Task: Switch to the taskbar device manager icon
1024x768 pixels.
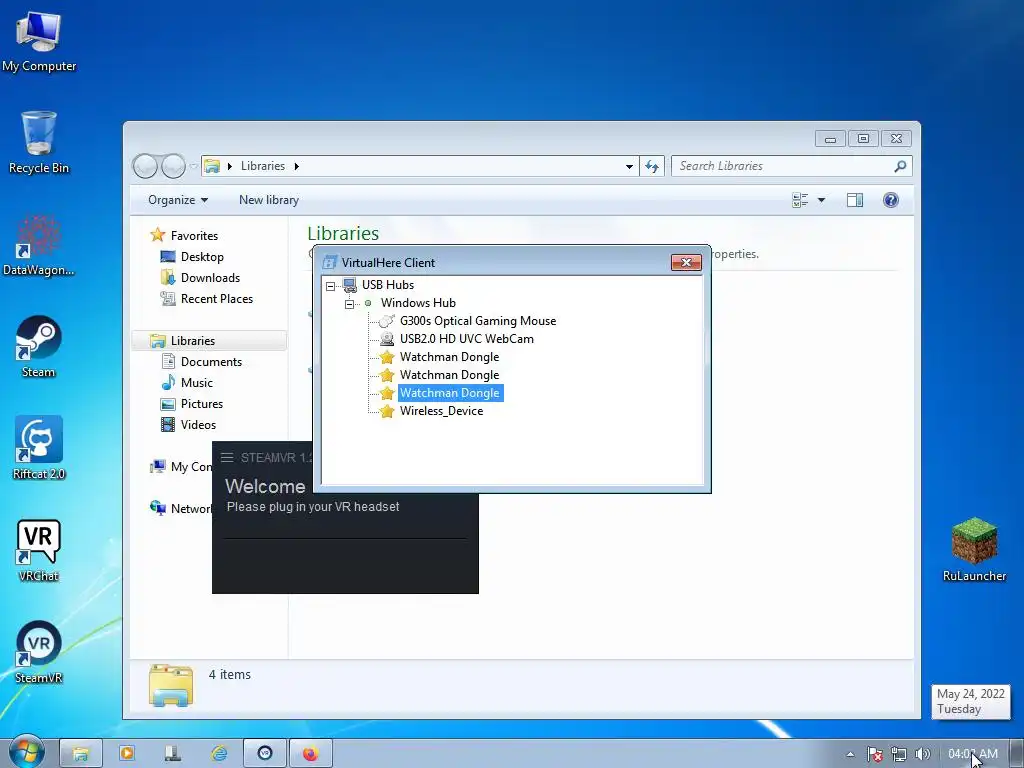Action: click(x=172, y=754)
